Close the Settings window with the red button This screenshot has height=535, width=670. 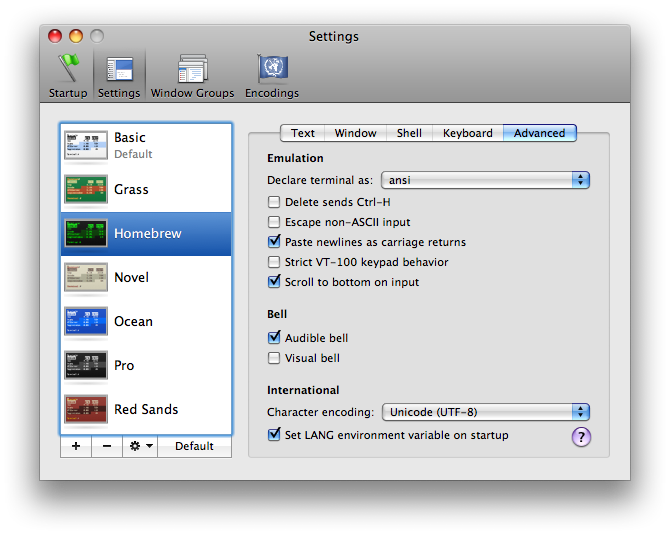coord(55,36)
